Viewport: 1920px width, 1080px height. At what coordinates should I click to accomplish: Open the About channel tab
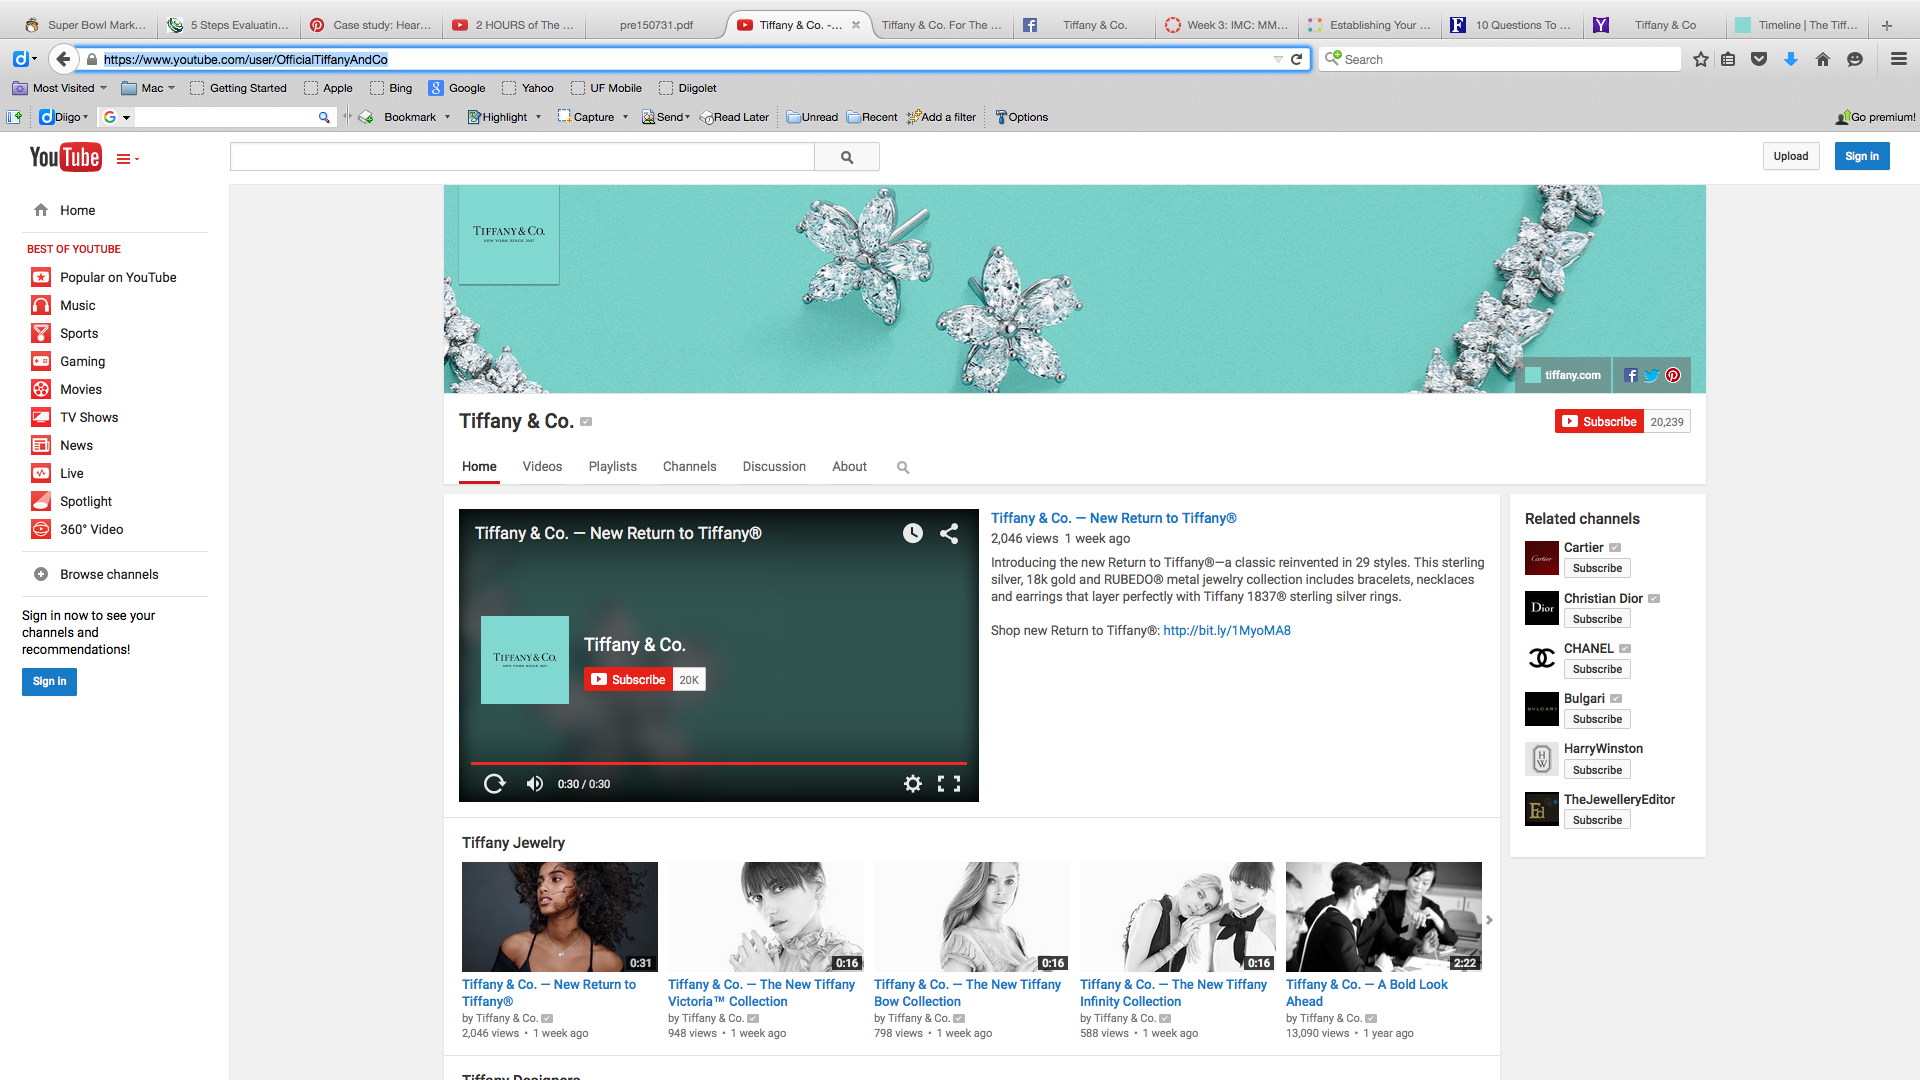click(849, 467)
